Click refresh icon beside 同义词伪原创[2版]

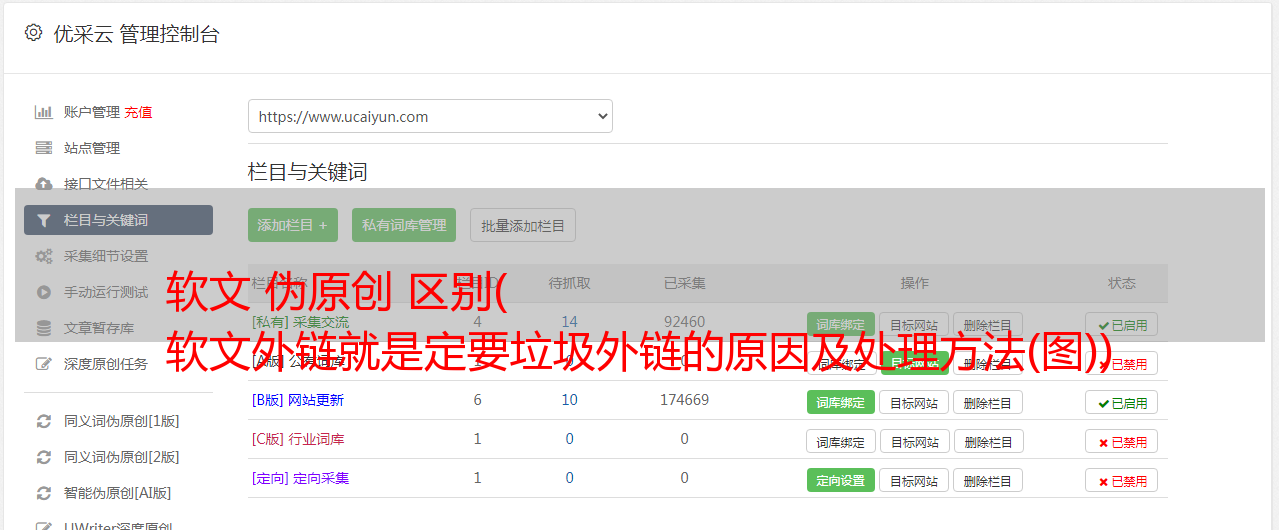[44, 457]
